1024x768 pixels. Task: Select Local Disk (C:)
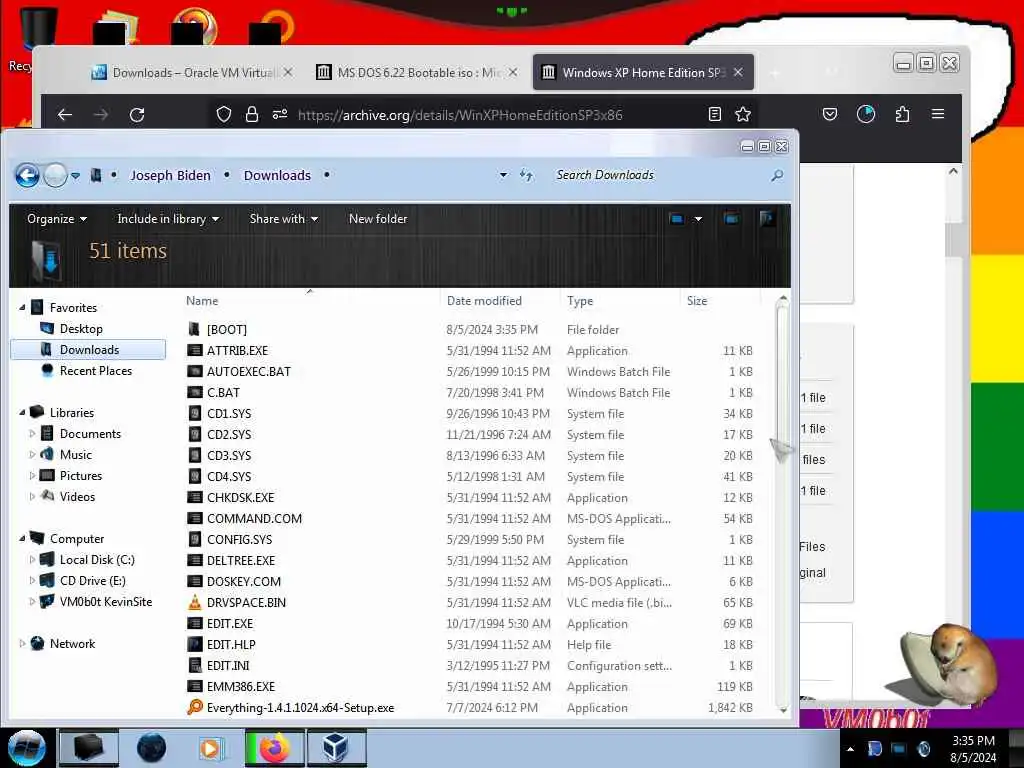(x=97, y=560)
